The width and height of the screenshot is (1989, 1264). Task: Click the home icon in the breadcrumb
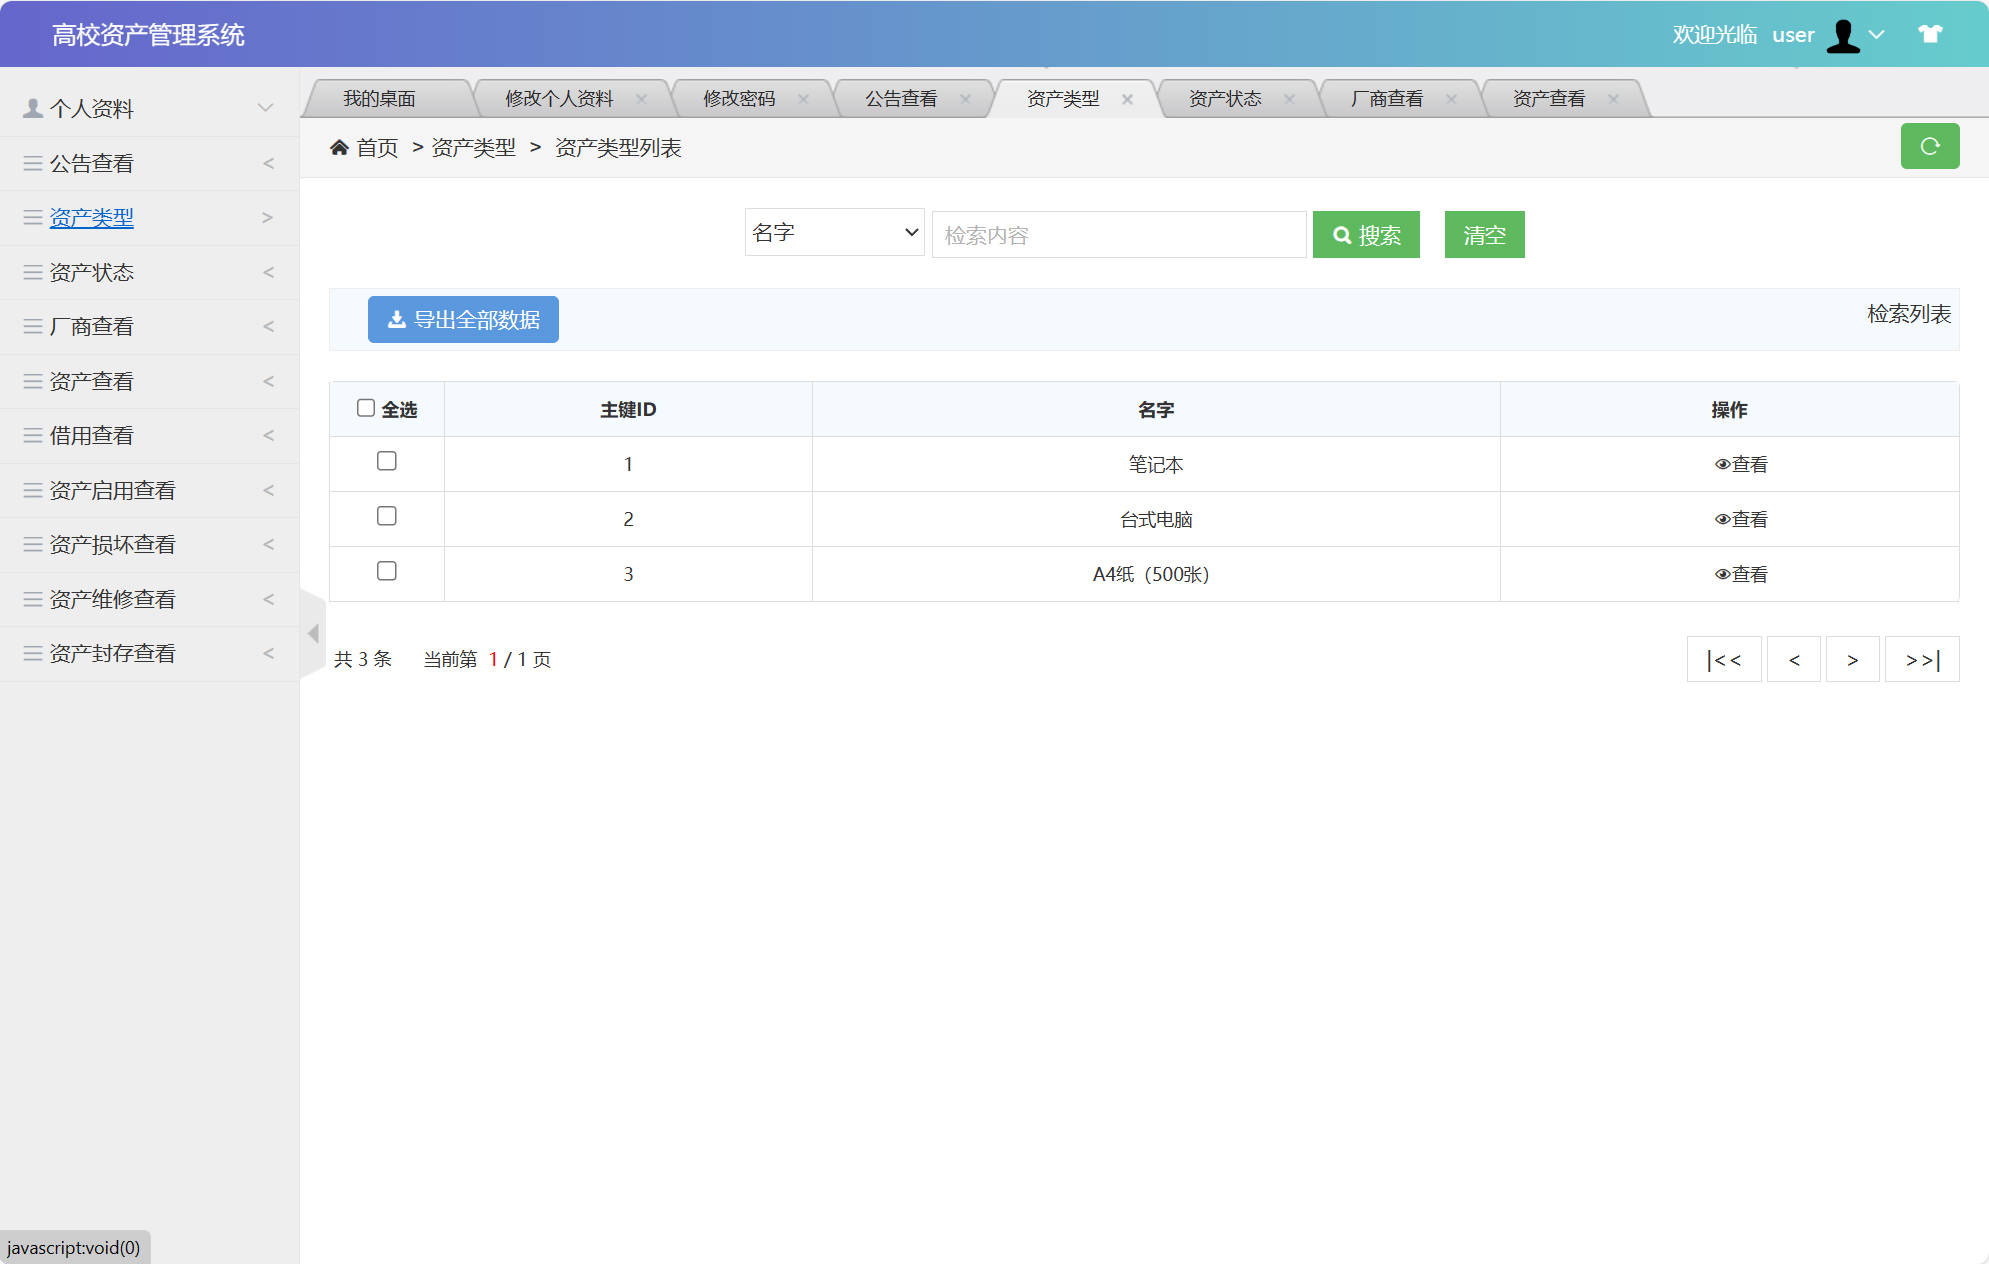(x=340, y=147)
